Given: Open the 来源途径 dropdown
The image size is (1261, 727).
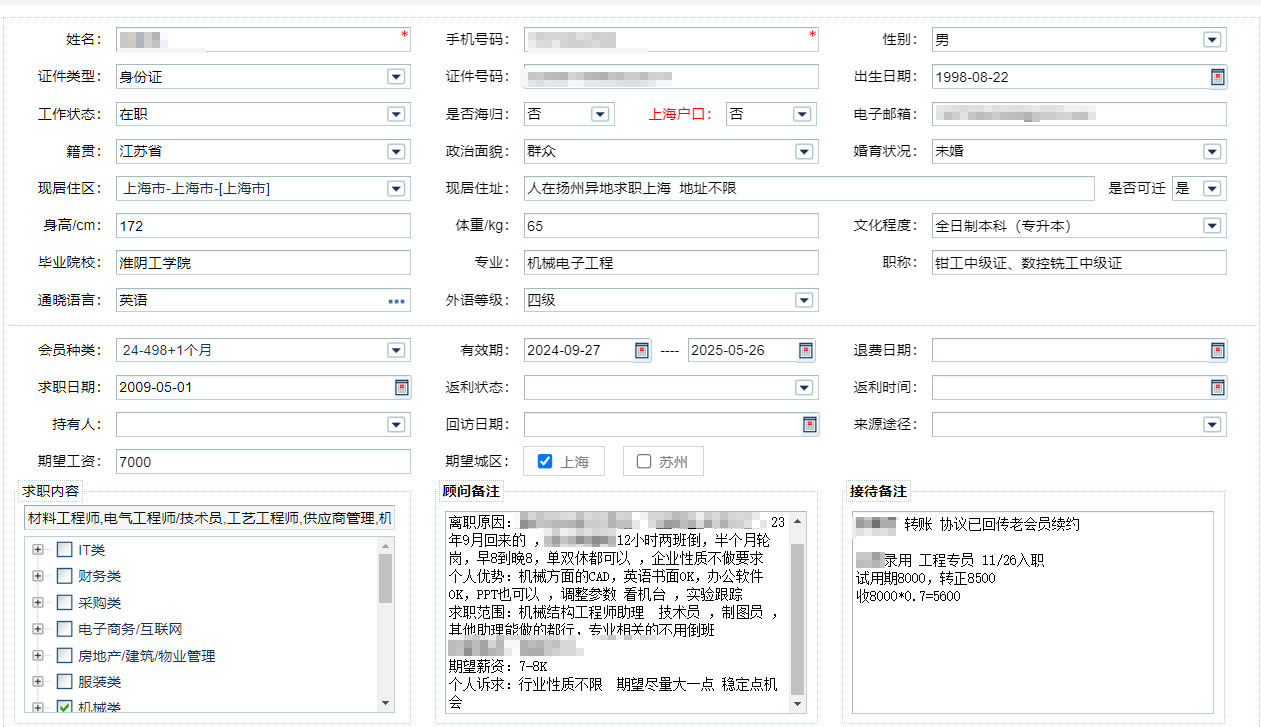Looking at the screenshot, I should pyautogui.click(x=1212, y=424).
